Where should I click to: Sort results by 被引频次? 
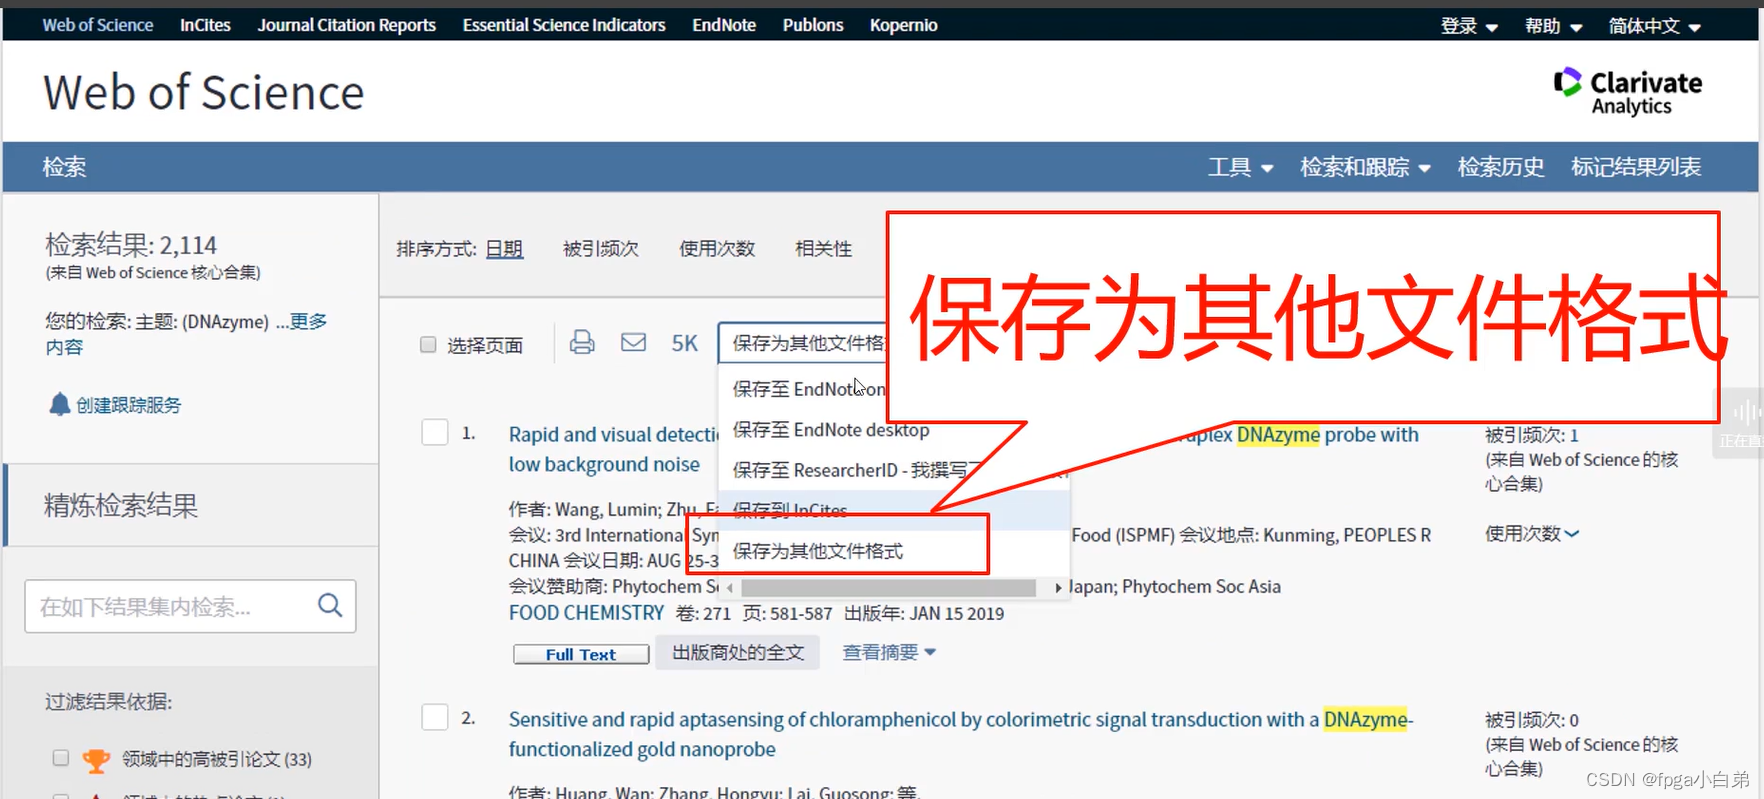pos(600,248)
